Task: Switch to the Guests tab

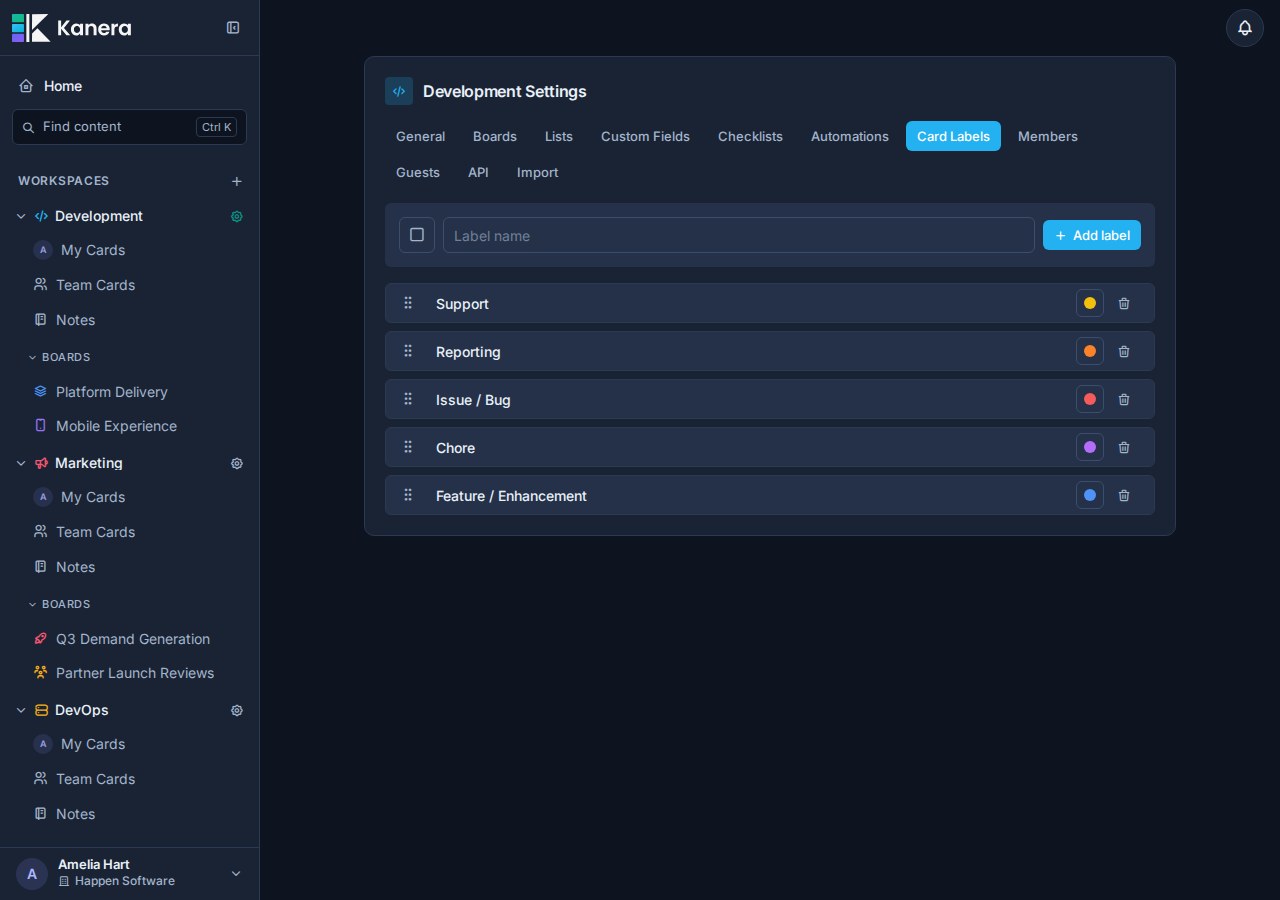Action: pos(418,172)
